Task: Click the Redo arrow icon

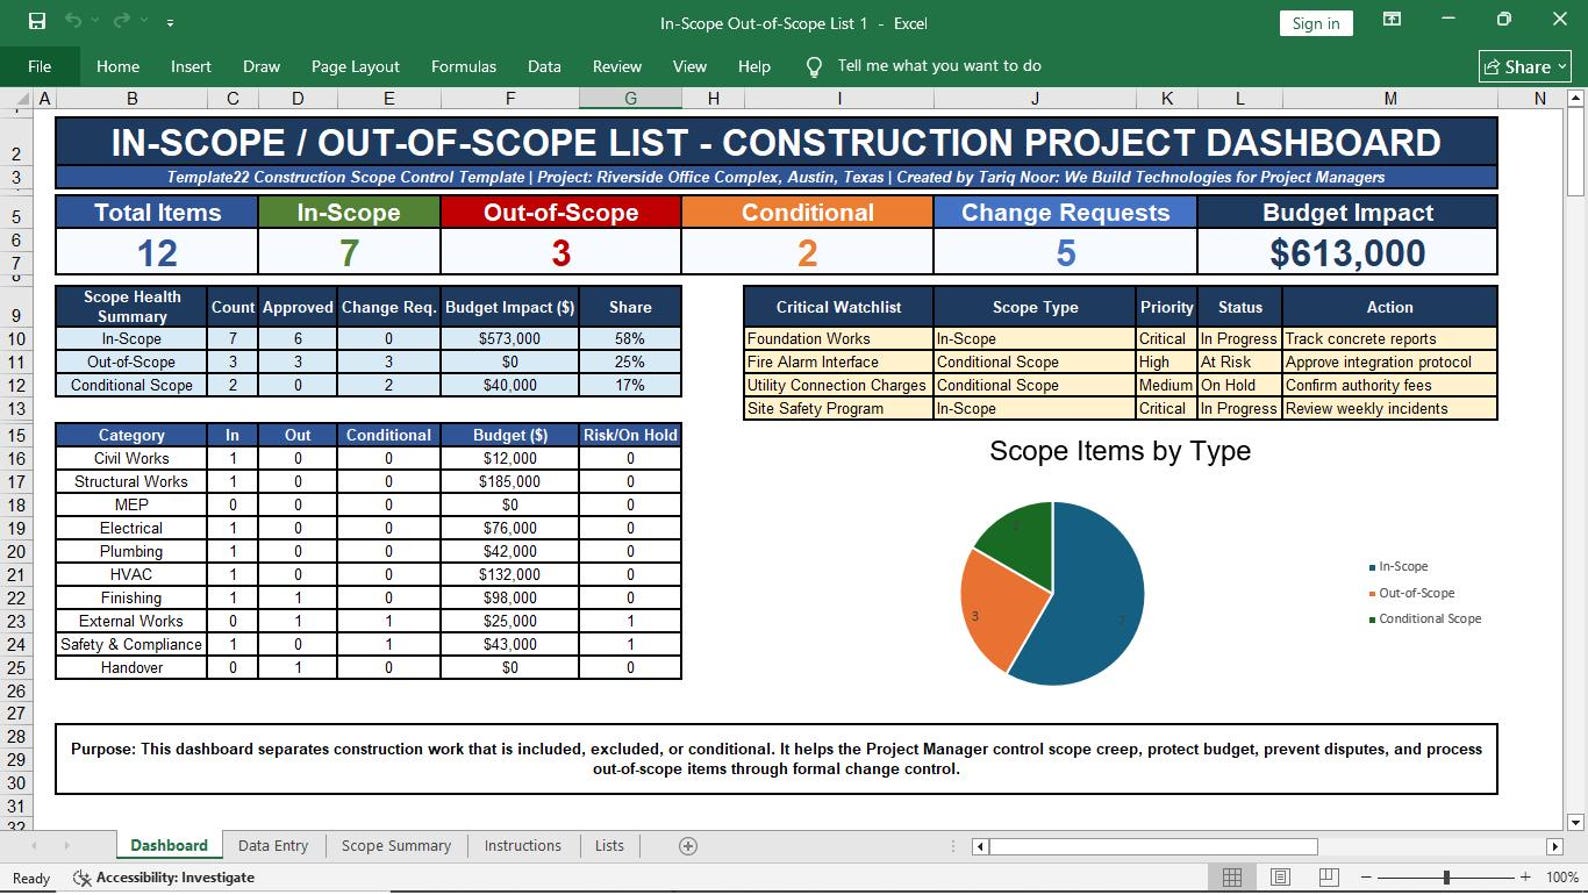Action: [121, 21]
